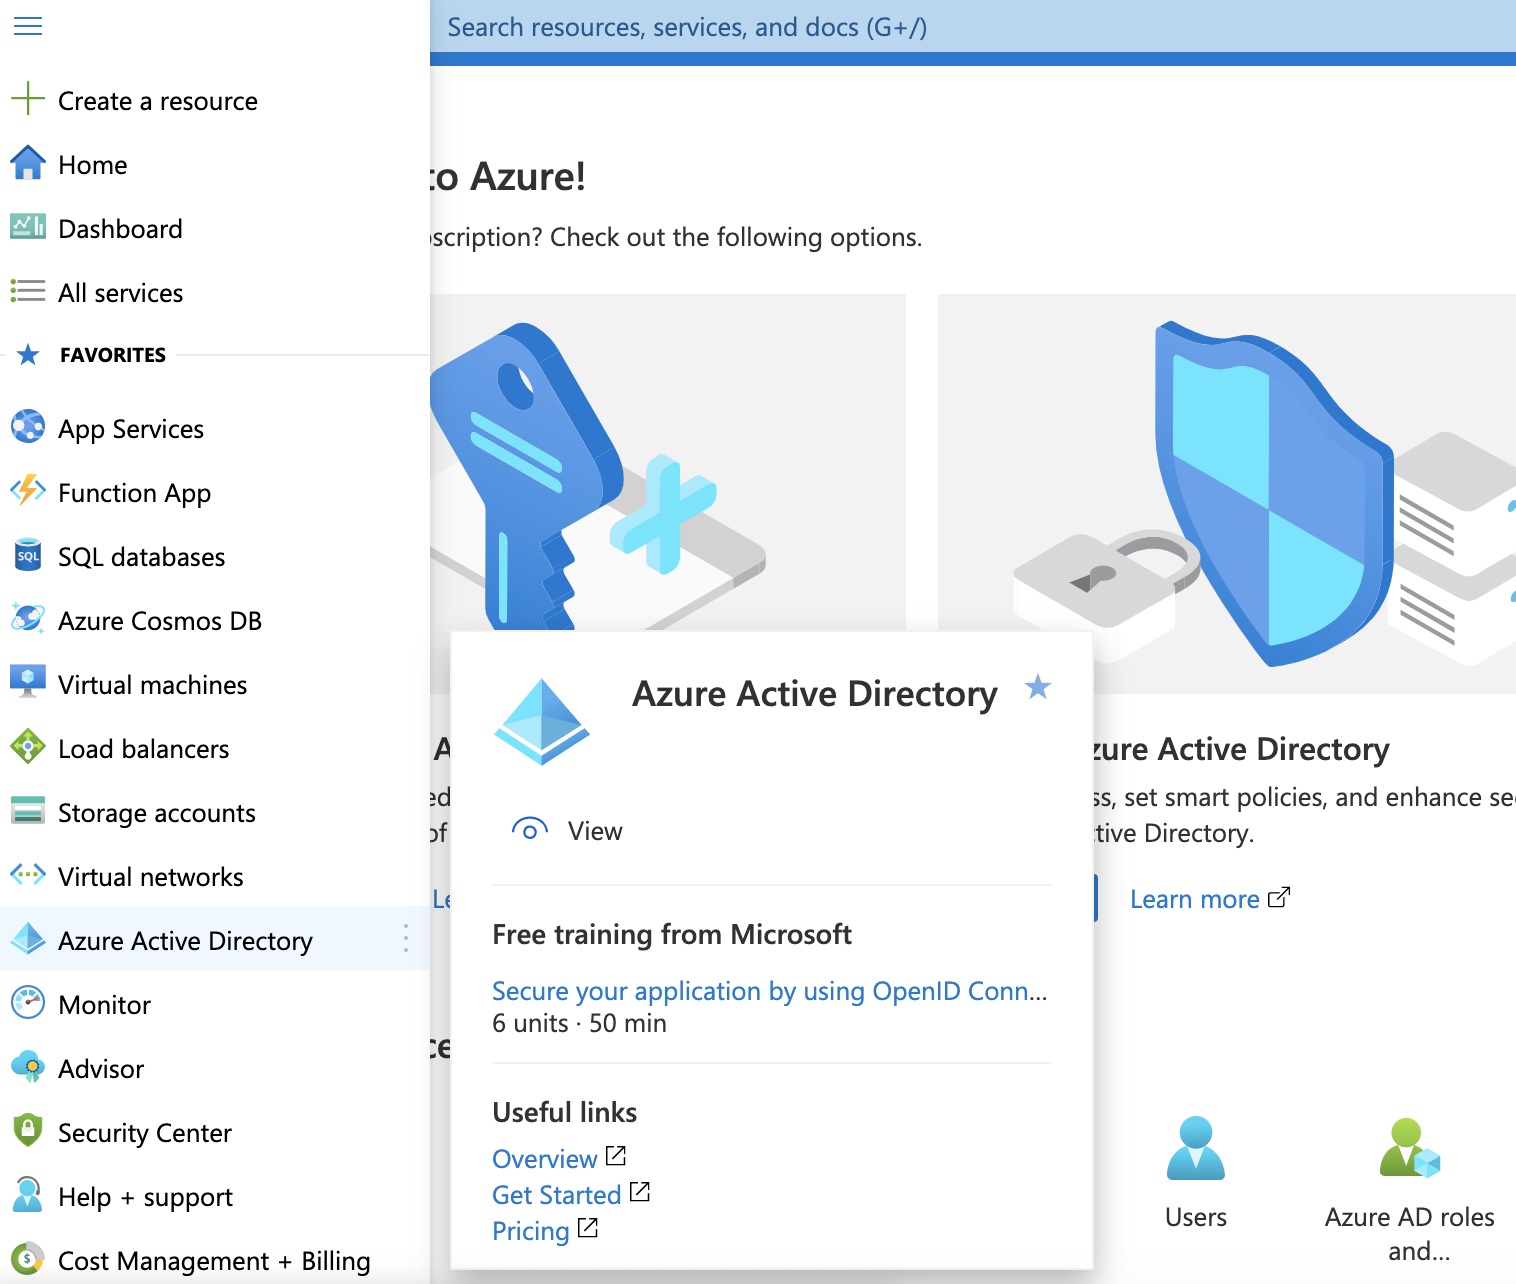This screenshot has height=1284, width=1516.
Task: Click the Load balancers icon
Action: pos(27,748)
